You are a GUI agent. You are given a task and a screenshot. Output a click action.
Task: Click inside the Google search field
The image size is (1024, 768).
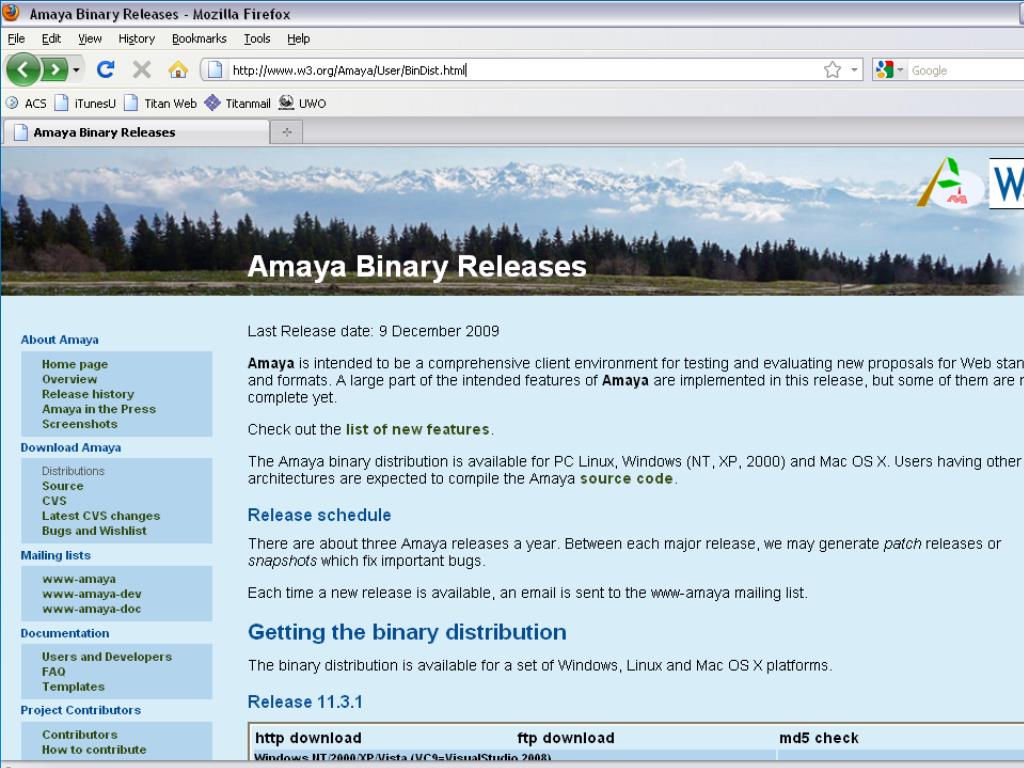tap(967, 71)
